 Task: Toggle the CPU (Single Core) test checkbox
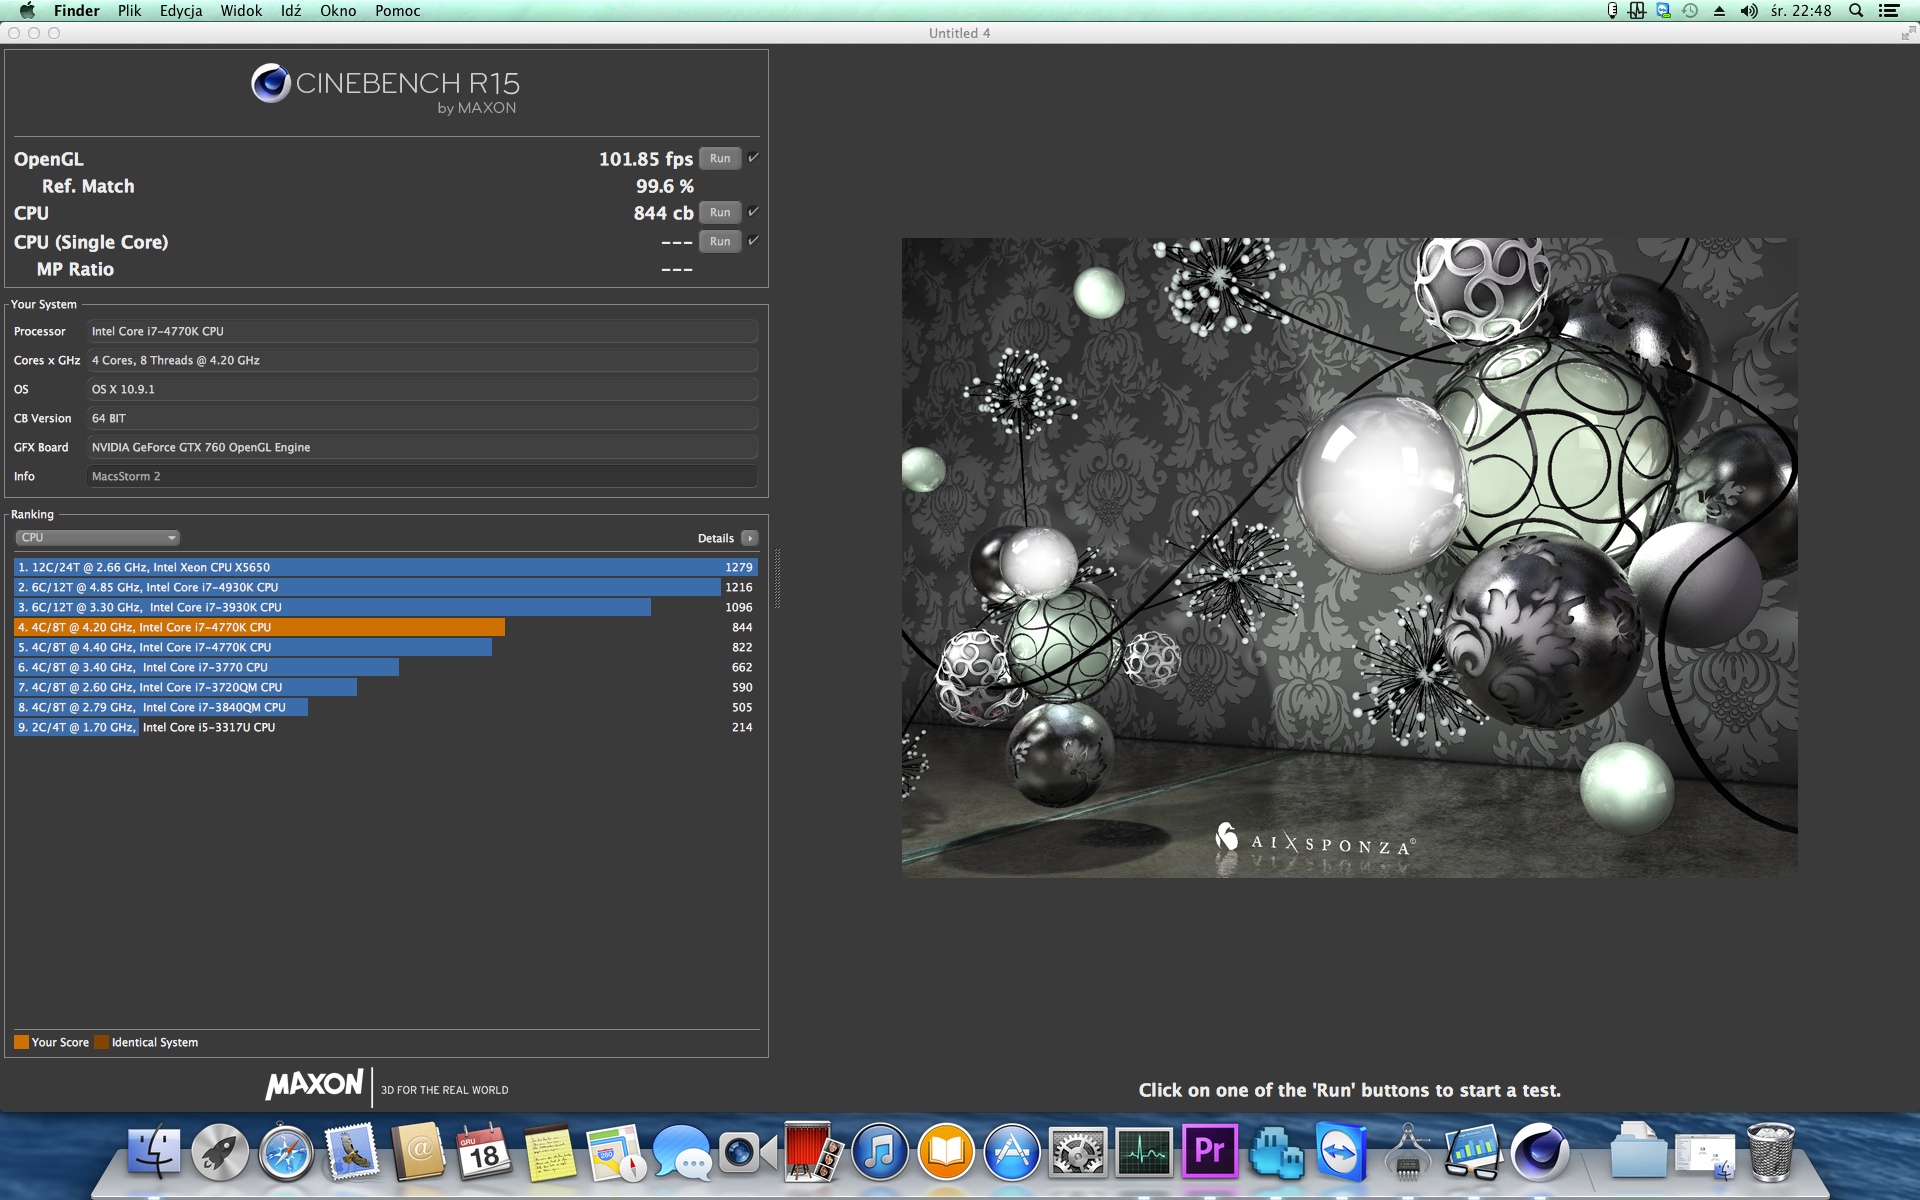point(753,241)
